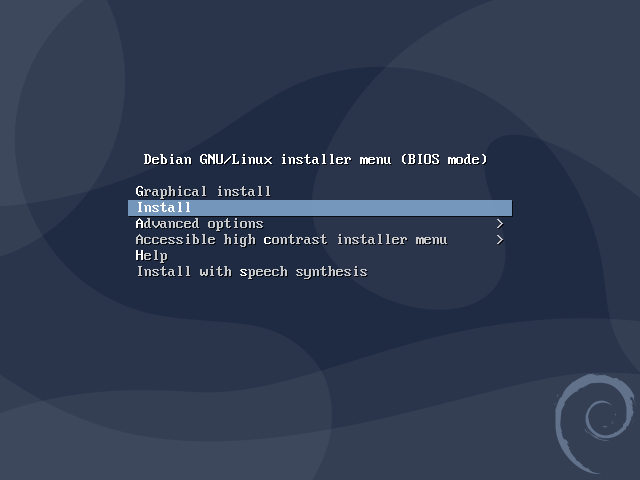Click the words 'high contrast' in menu
Viewport: 640px width, 480px height.
(275, 240)
